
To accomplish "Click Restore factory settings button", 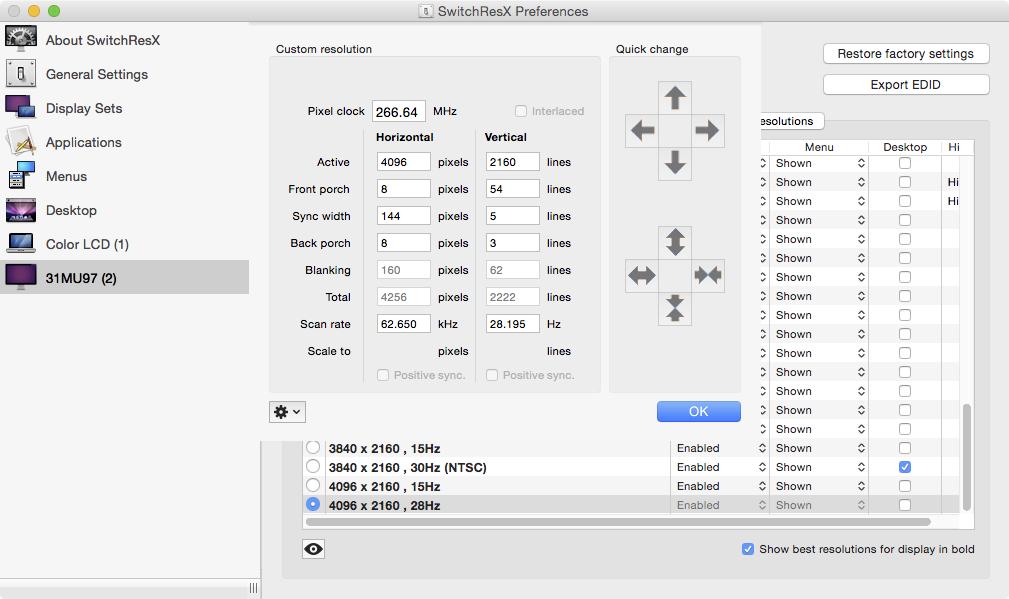I will (906, 53).
